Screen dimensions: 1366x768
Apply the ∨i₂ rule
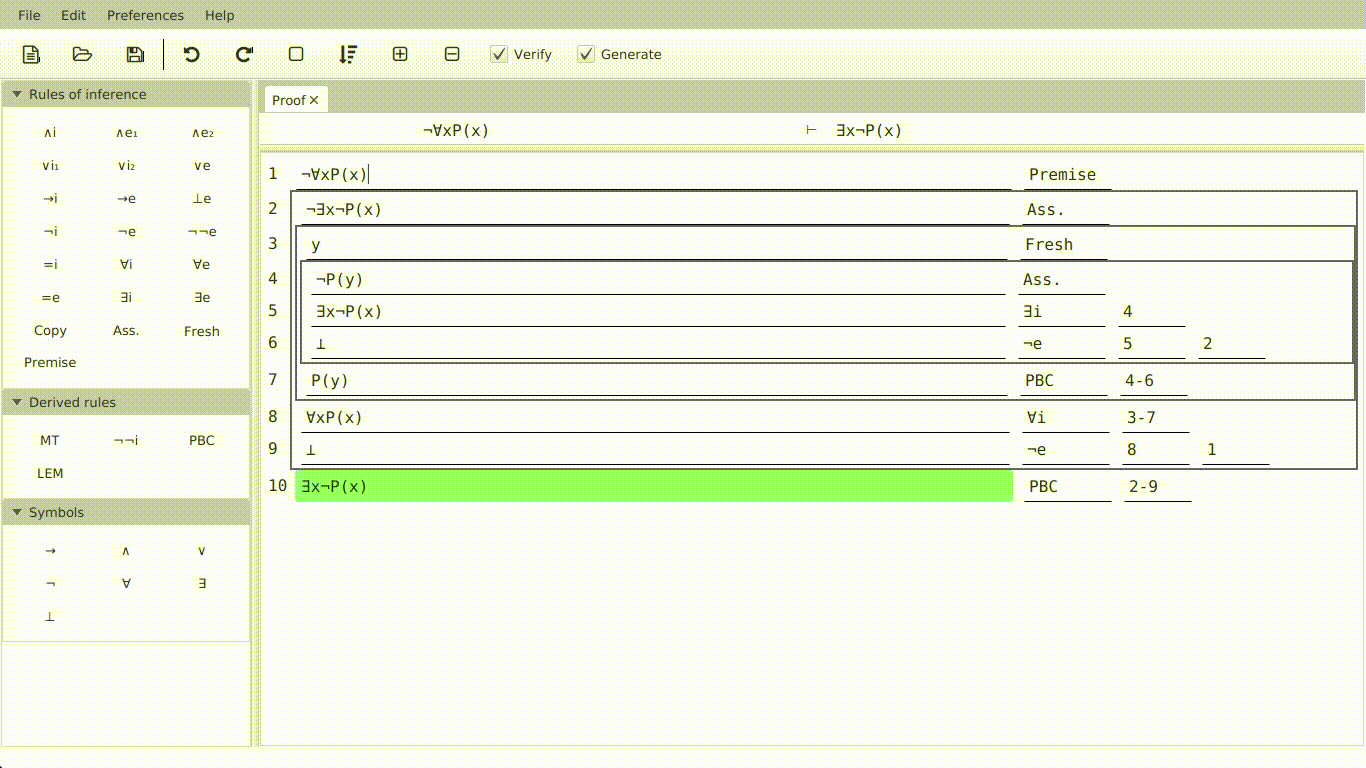click(126, 166)
